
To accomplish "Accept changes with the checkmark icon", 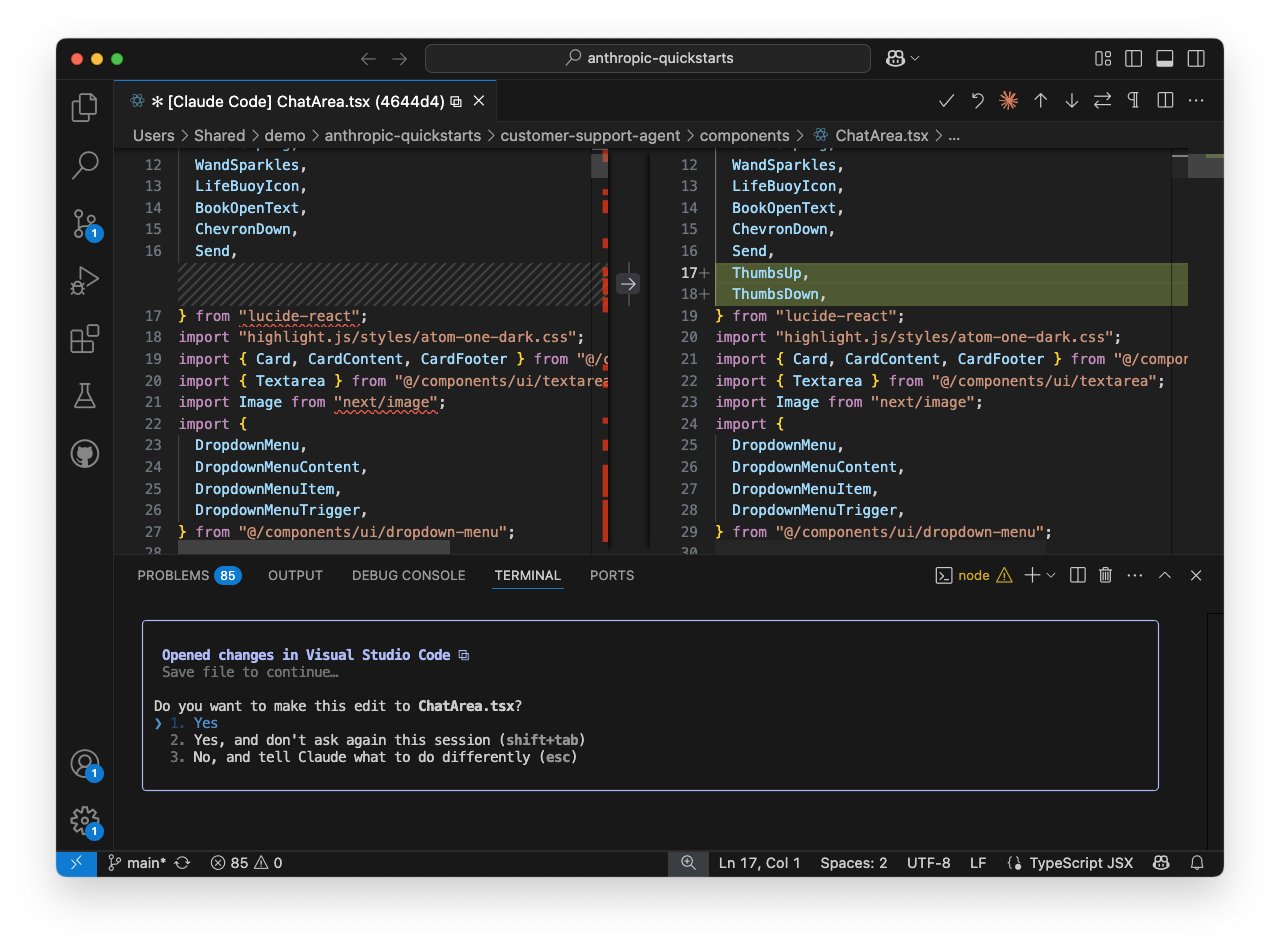I will (945, 100).
